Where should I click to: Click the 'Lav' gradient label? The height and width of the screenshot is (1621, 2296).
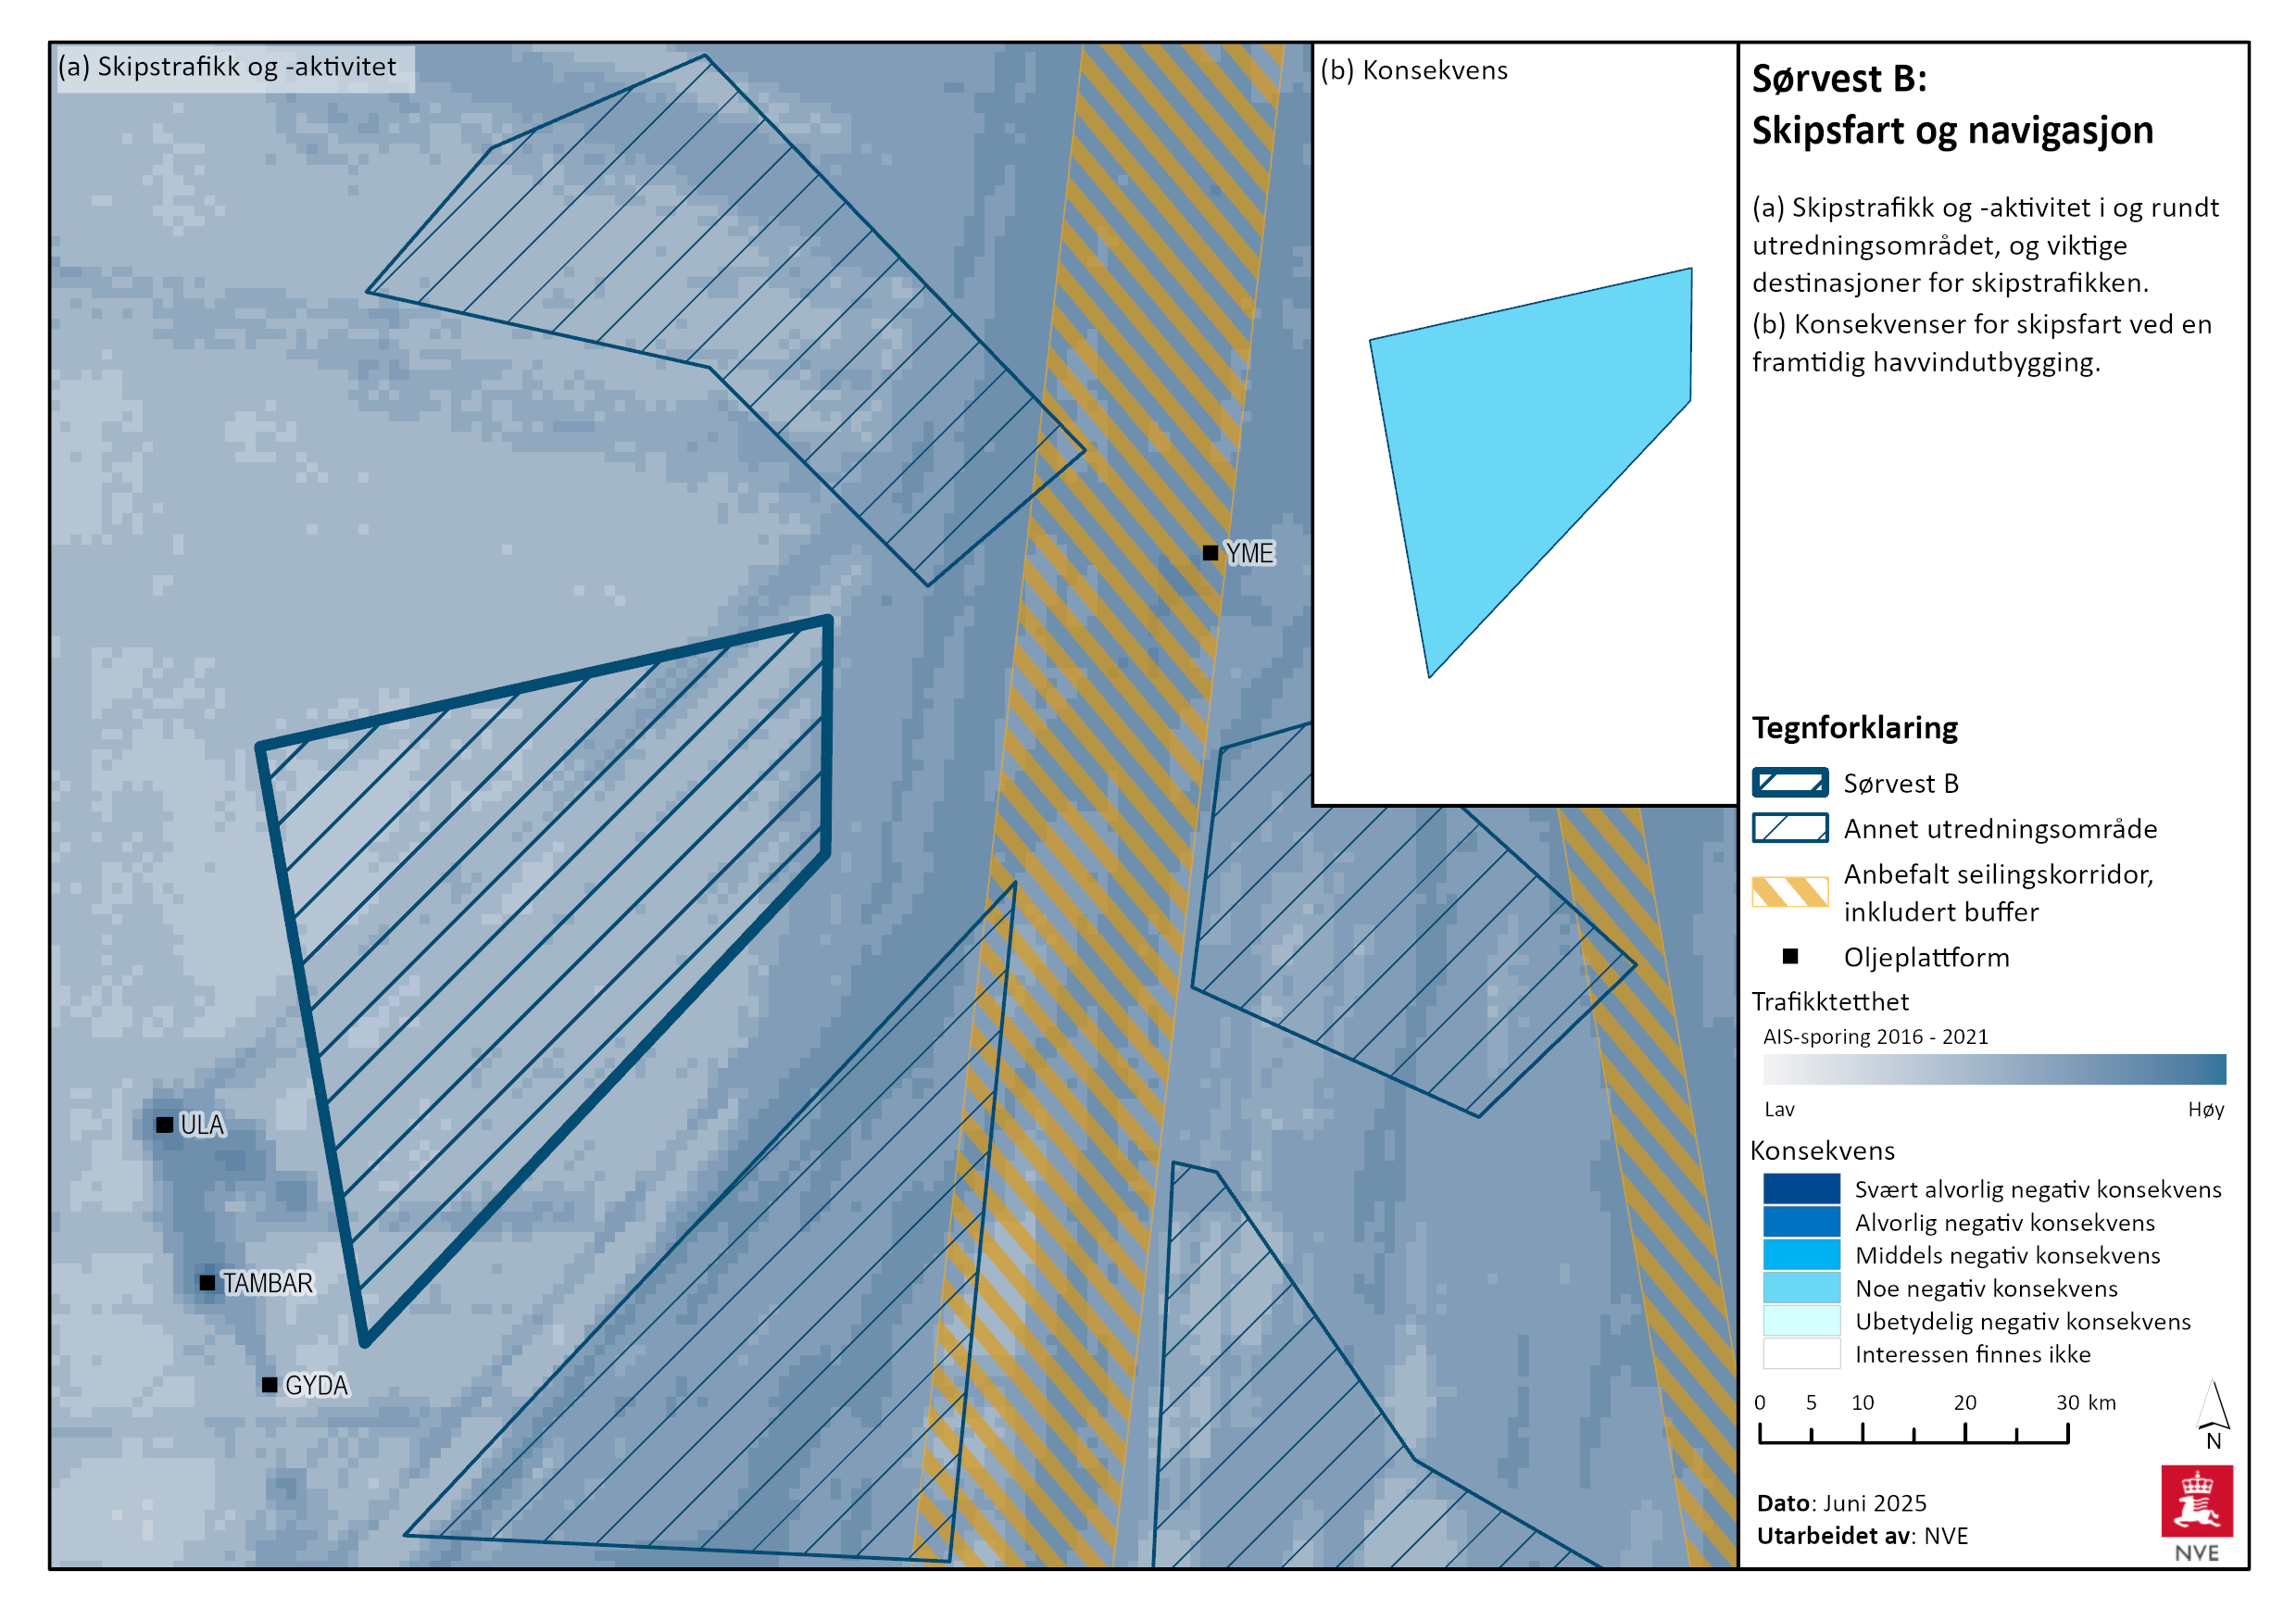click(1779, 1109)
